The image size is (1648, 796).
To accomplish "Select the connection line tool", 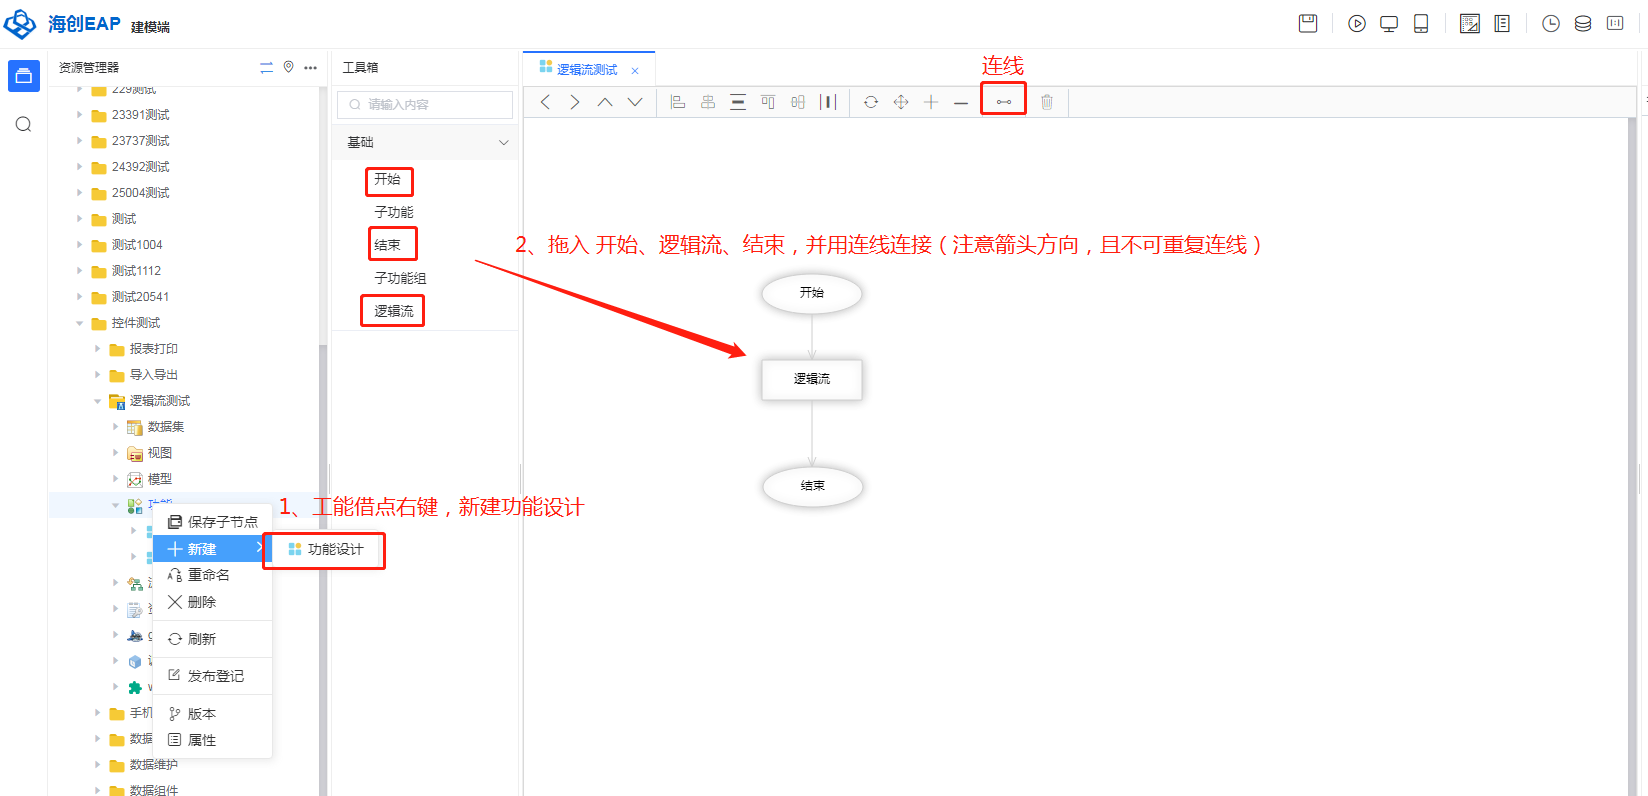I will click(1003, 102).
